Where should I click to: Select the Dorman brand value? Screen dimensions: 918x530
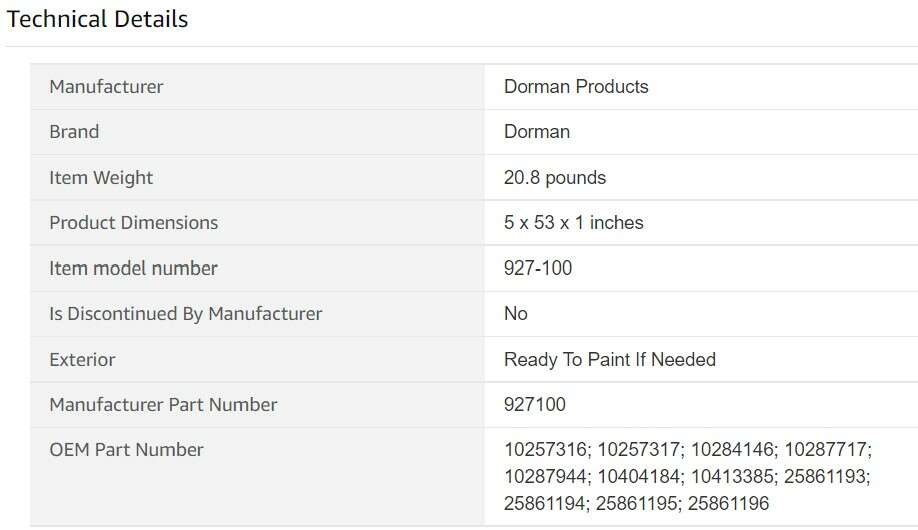coord(537,132)
